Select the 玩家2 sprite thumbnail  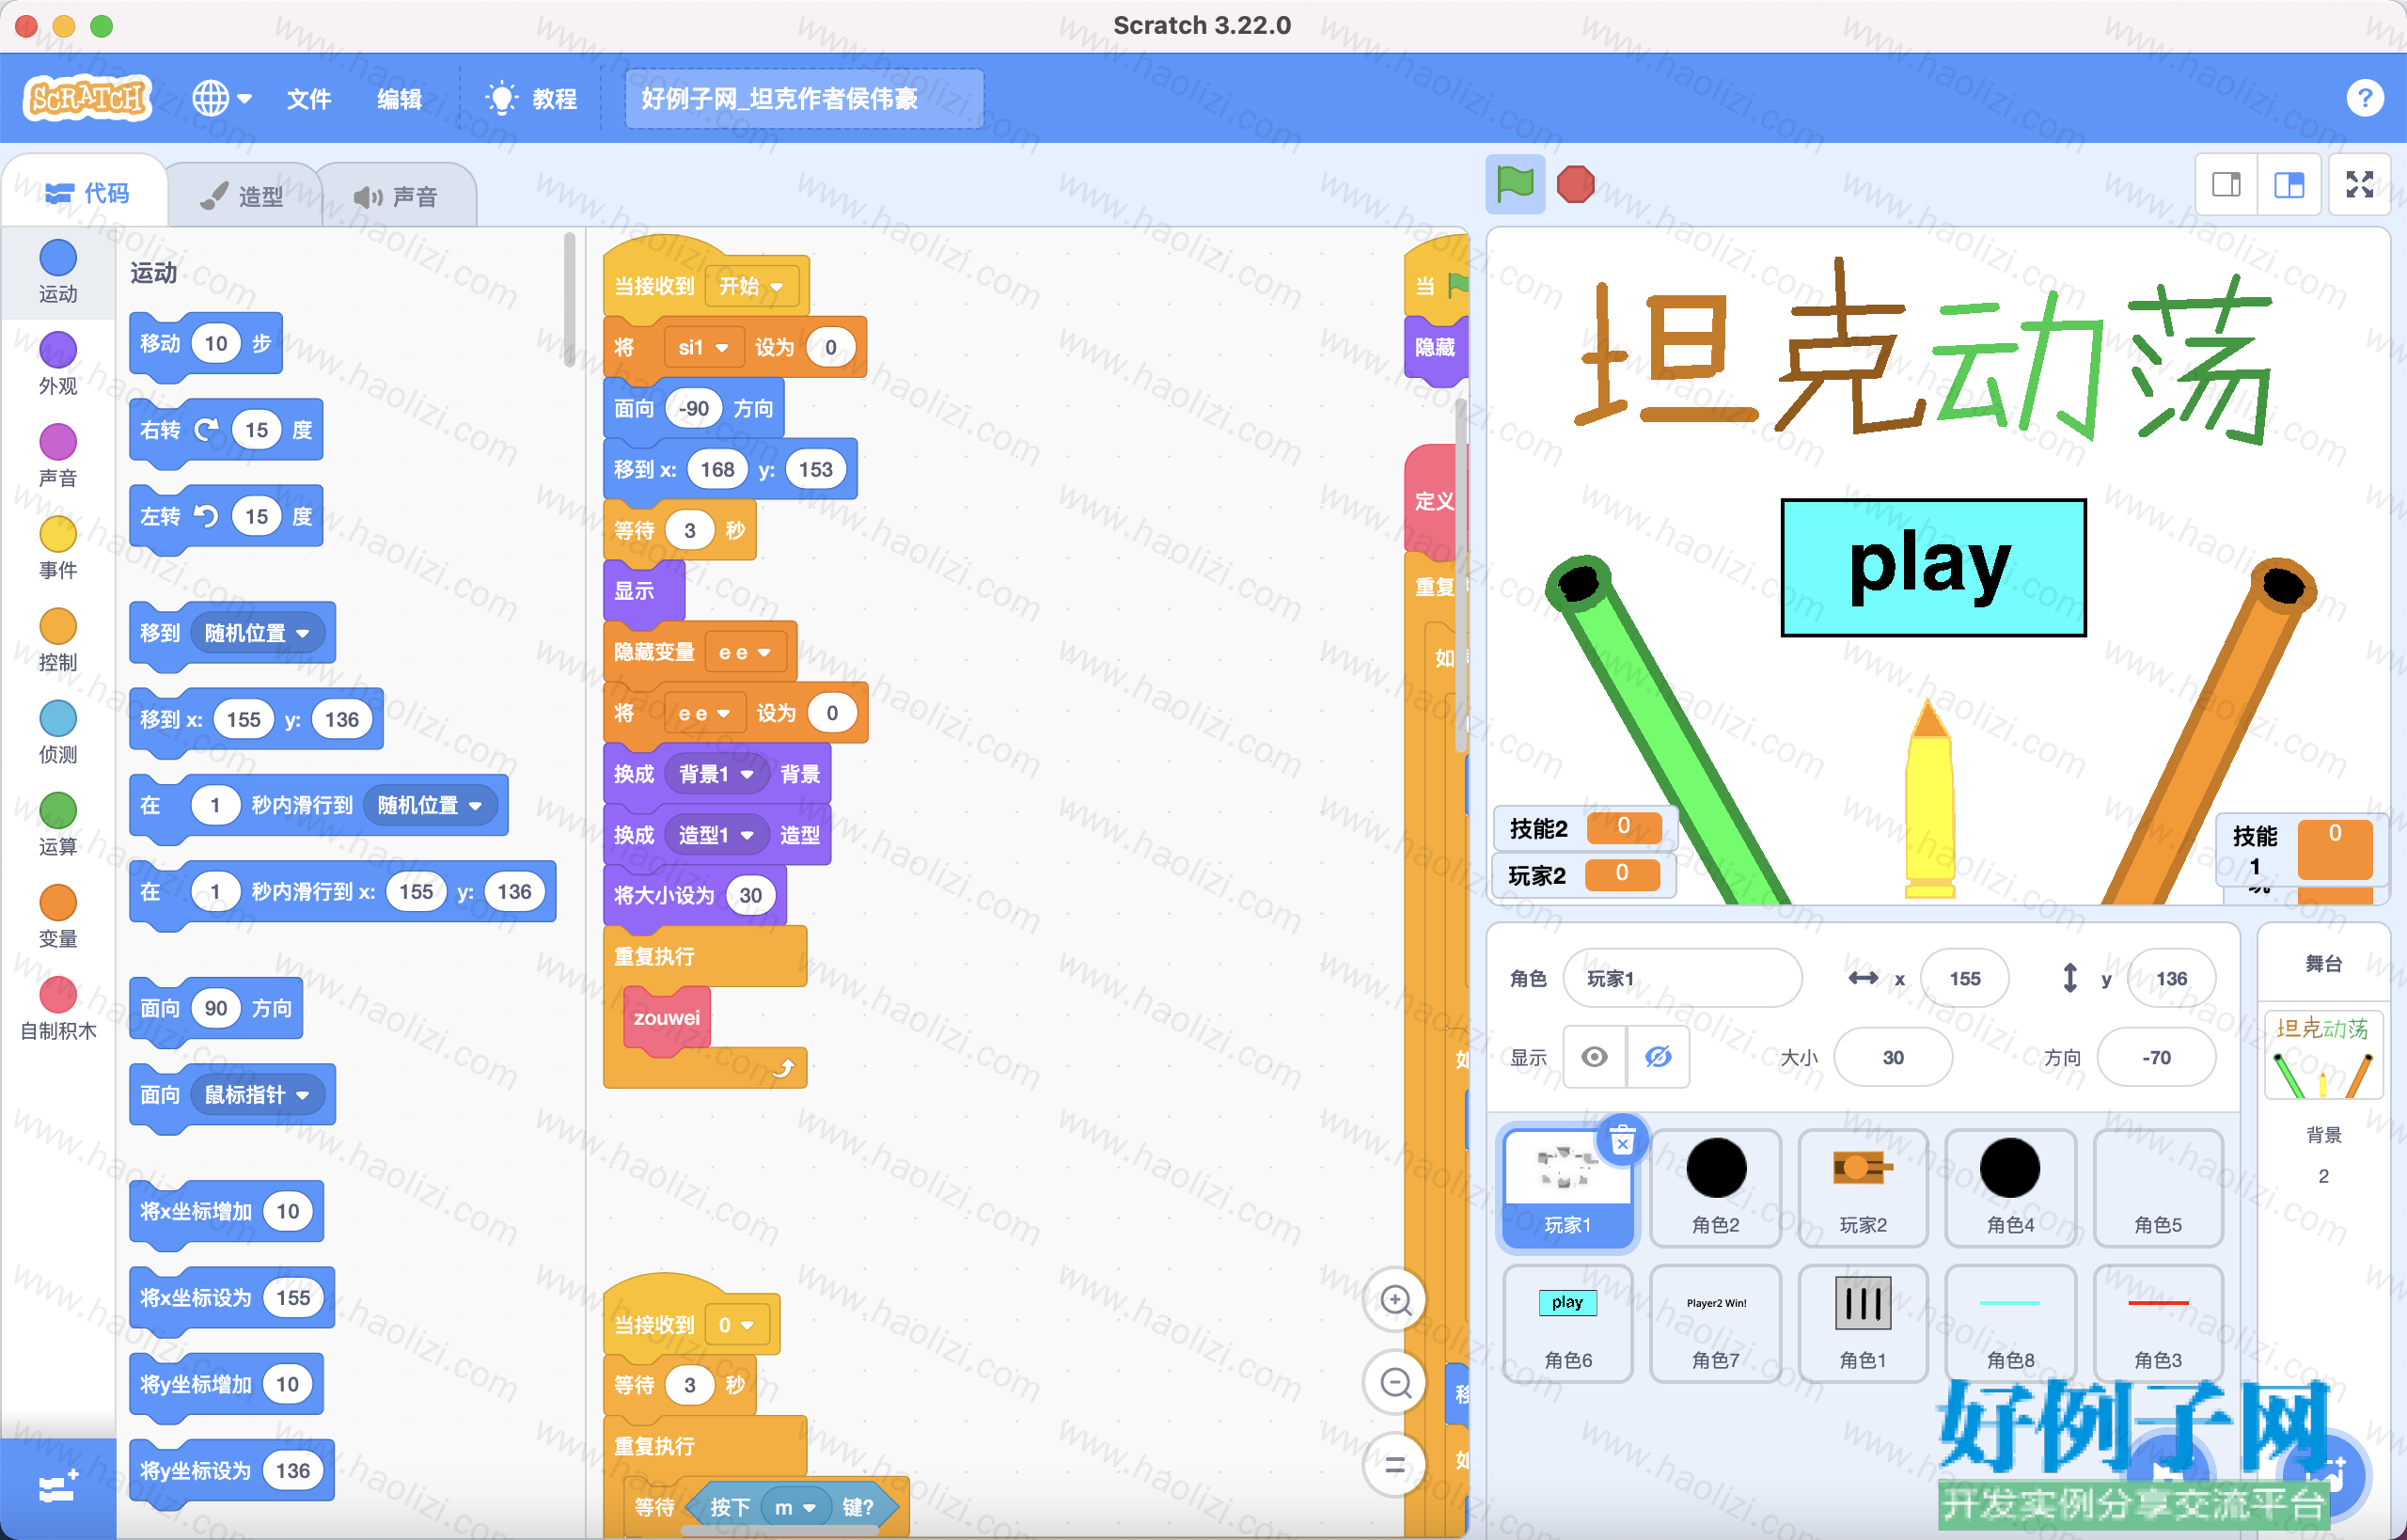pyautogui.click(x=1863, y=1187)
